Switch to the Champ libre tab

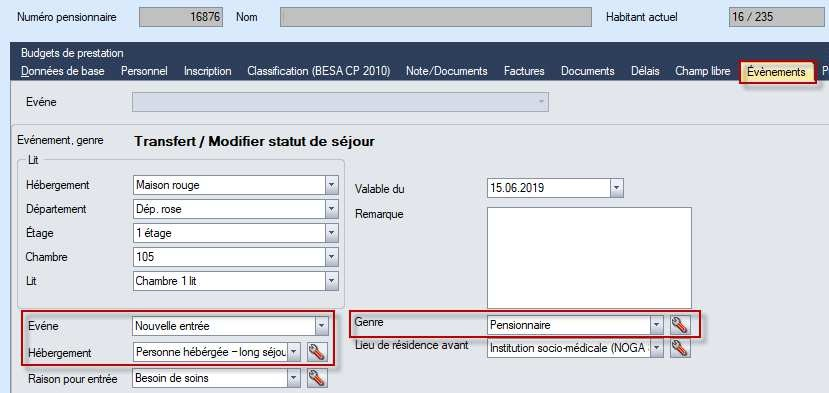click(x=702, y=71)
